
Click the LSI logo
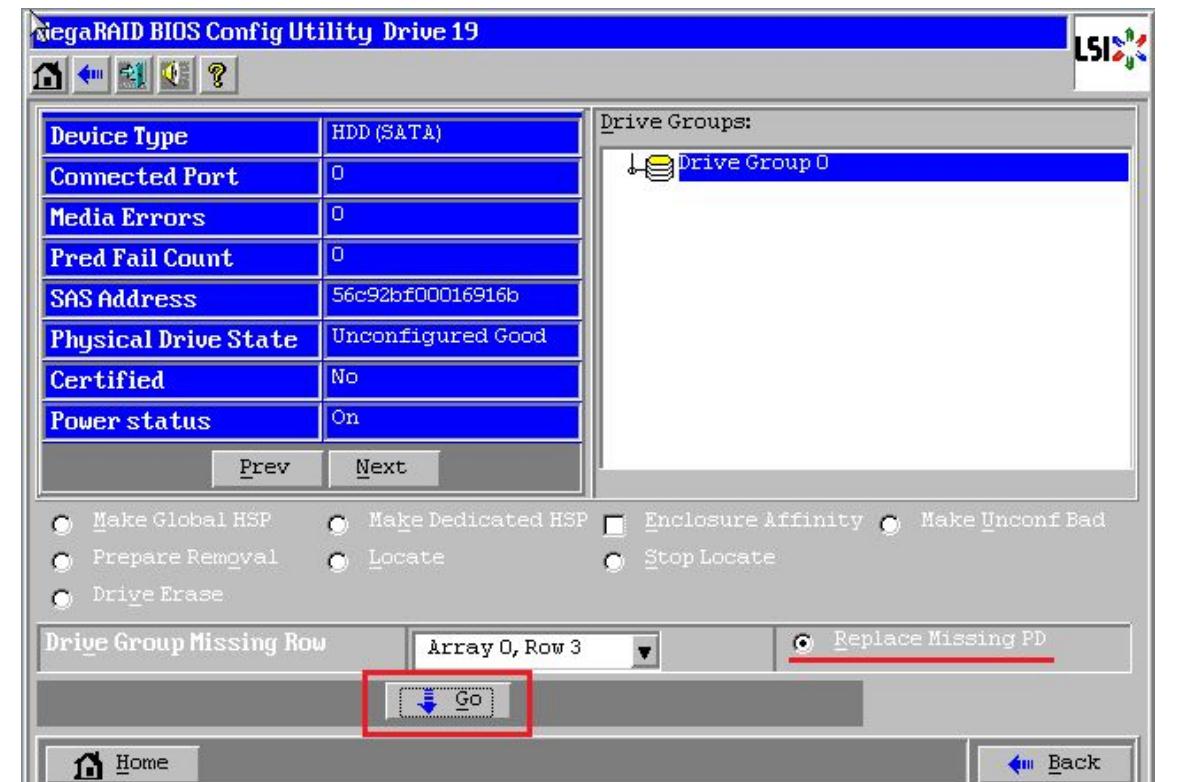(1110, 51)
